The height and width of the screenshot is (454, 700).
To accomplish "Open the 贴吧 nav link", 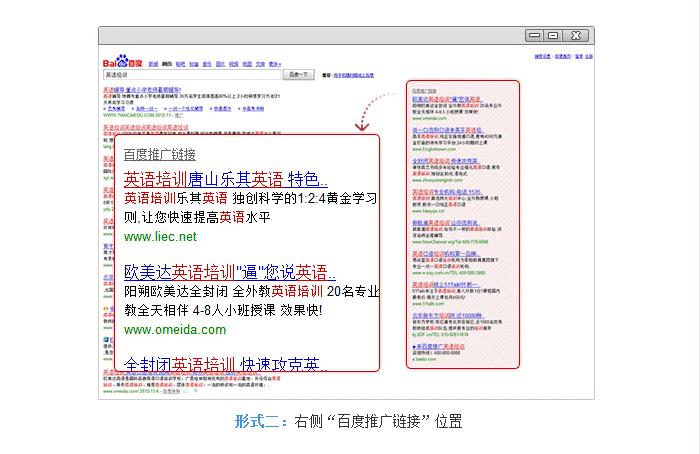I will pos(180,64).
